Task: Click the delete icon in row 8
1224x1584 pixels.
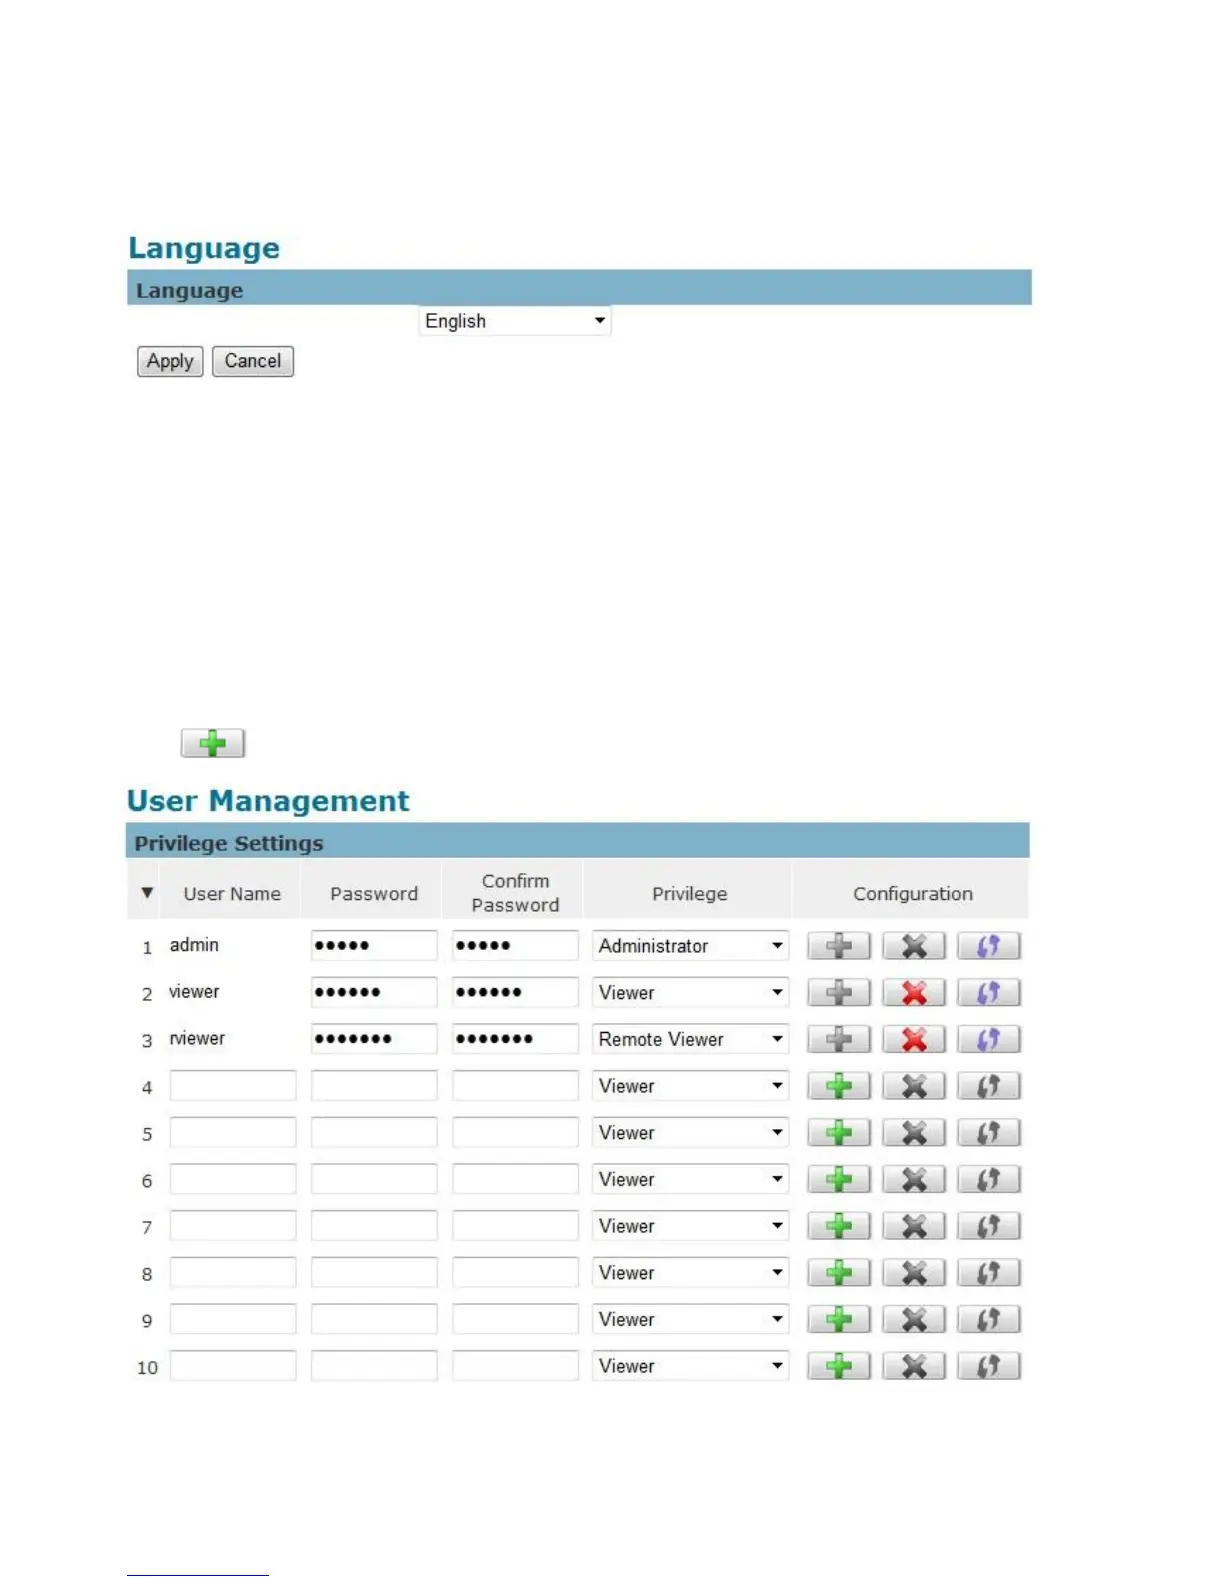Action: tap(914, 1273)
